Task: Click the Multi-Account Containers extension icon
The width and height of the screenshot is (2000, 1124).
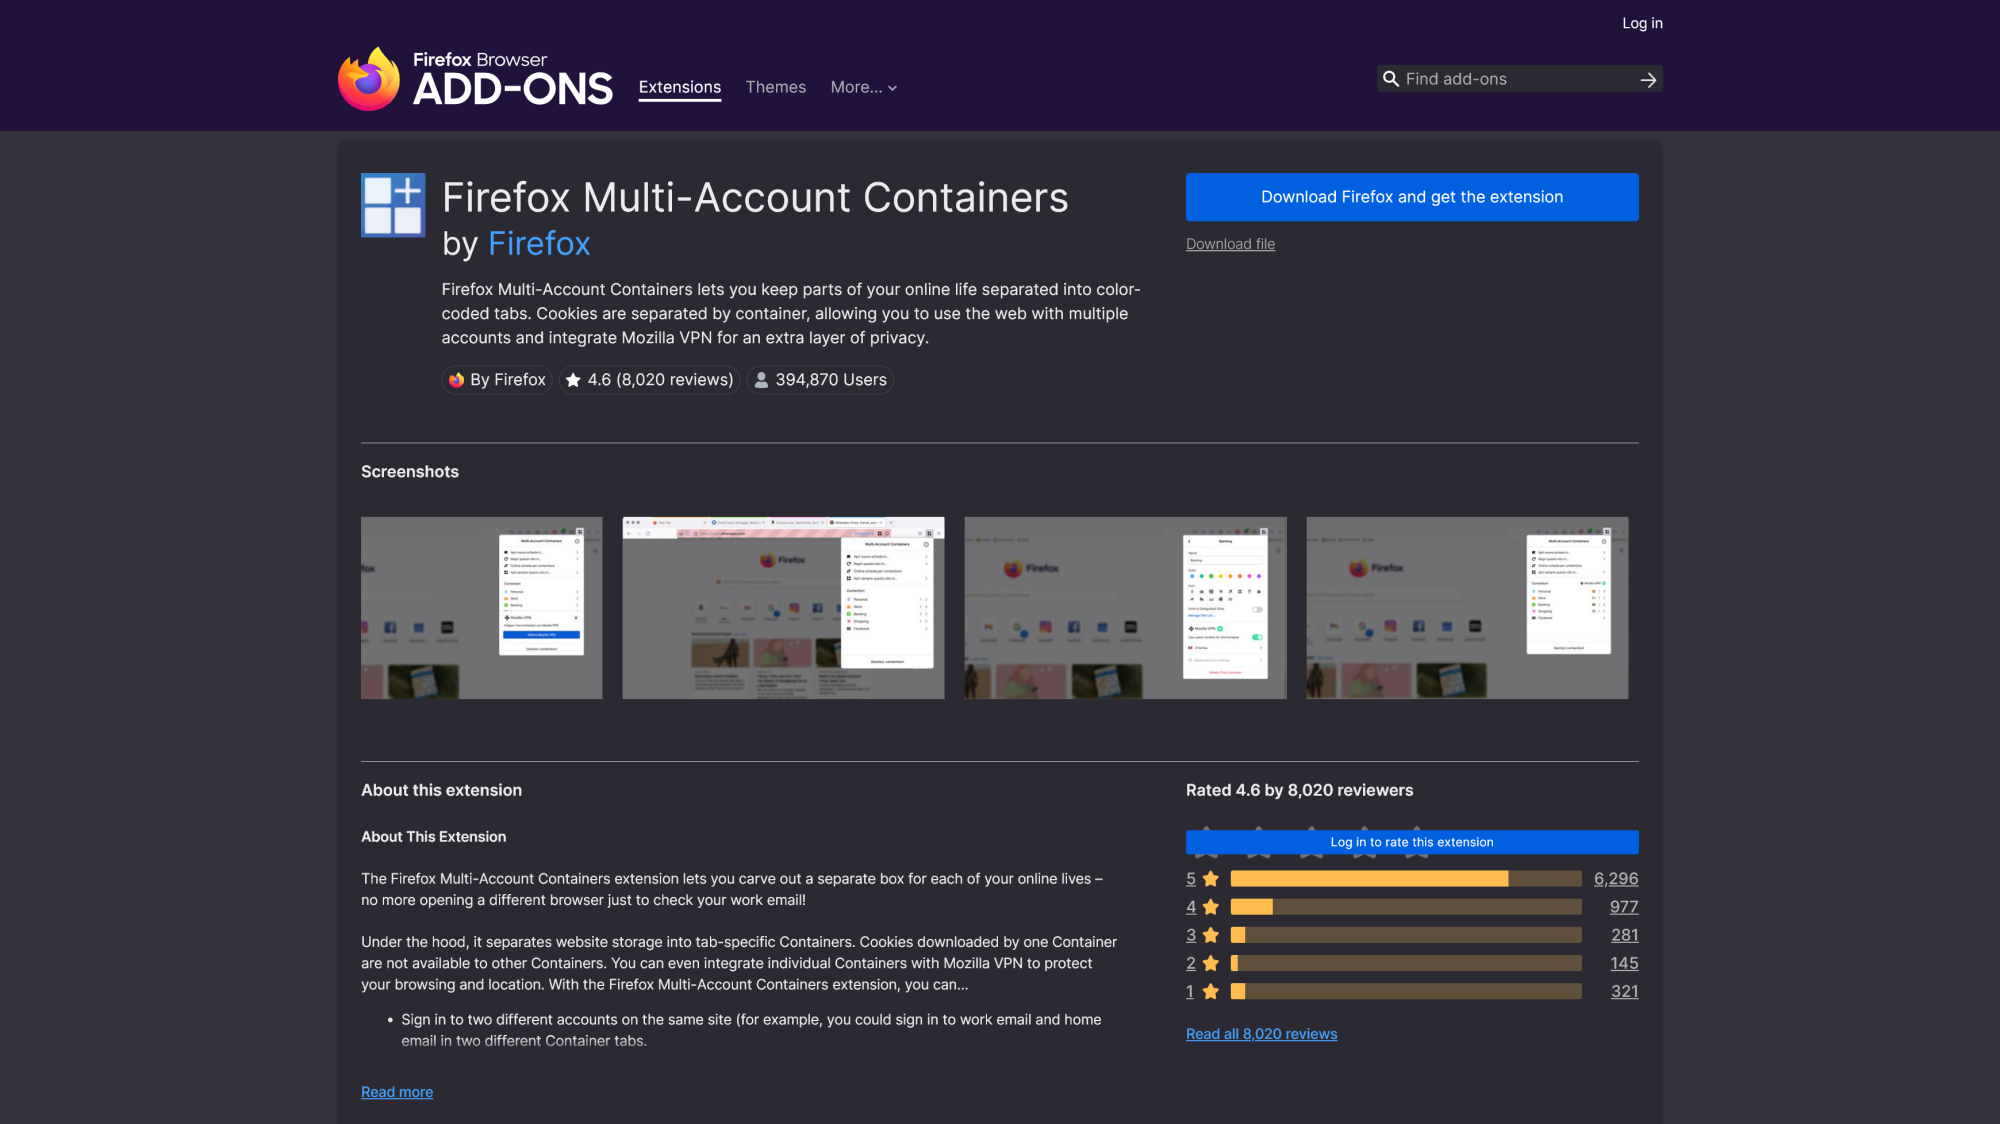Action: pyautogui.click(x=393, y=205)
